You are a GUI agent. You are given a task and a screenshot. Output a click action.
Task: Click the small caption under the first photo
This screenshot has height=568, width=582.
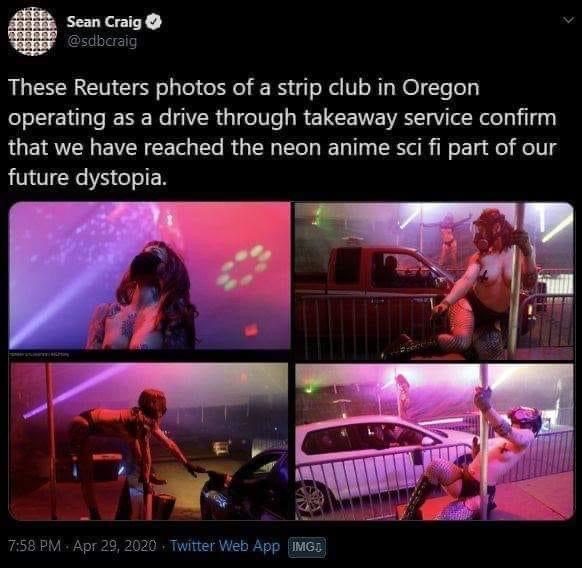pos(39,355)
